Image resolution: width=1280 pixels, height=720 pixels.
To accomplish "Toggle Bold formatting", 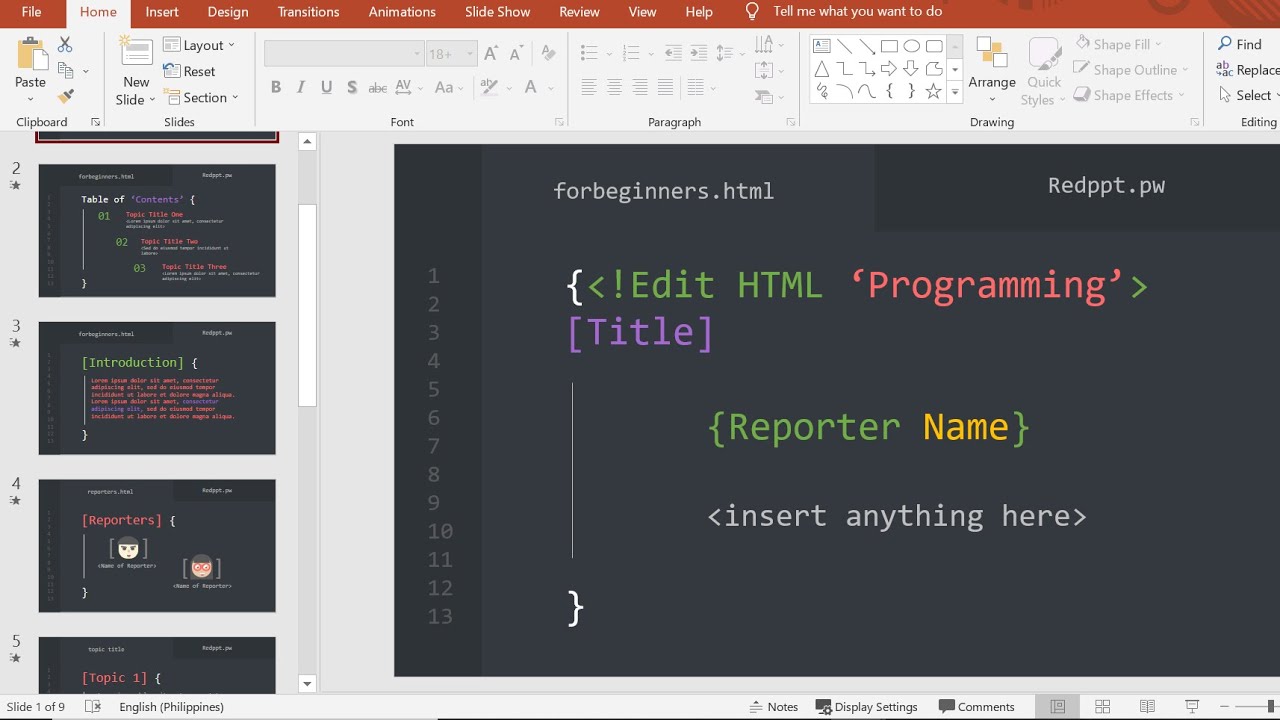I will coord(276,88).
